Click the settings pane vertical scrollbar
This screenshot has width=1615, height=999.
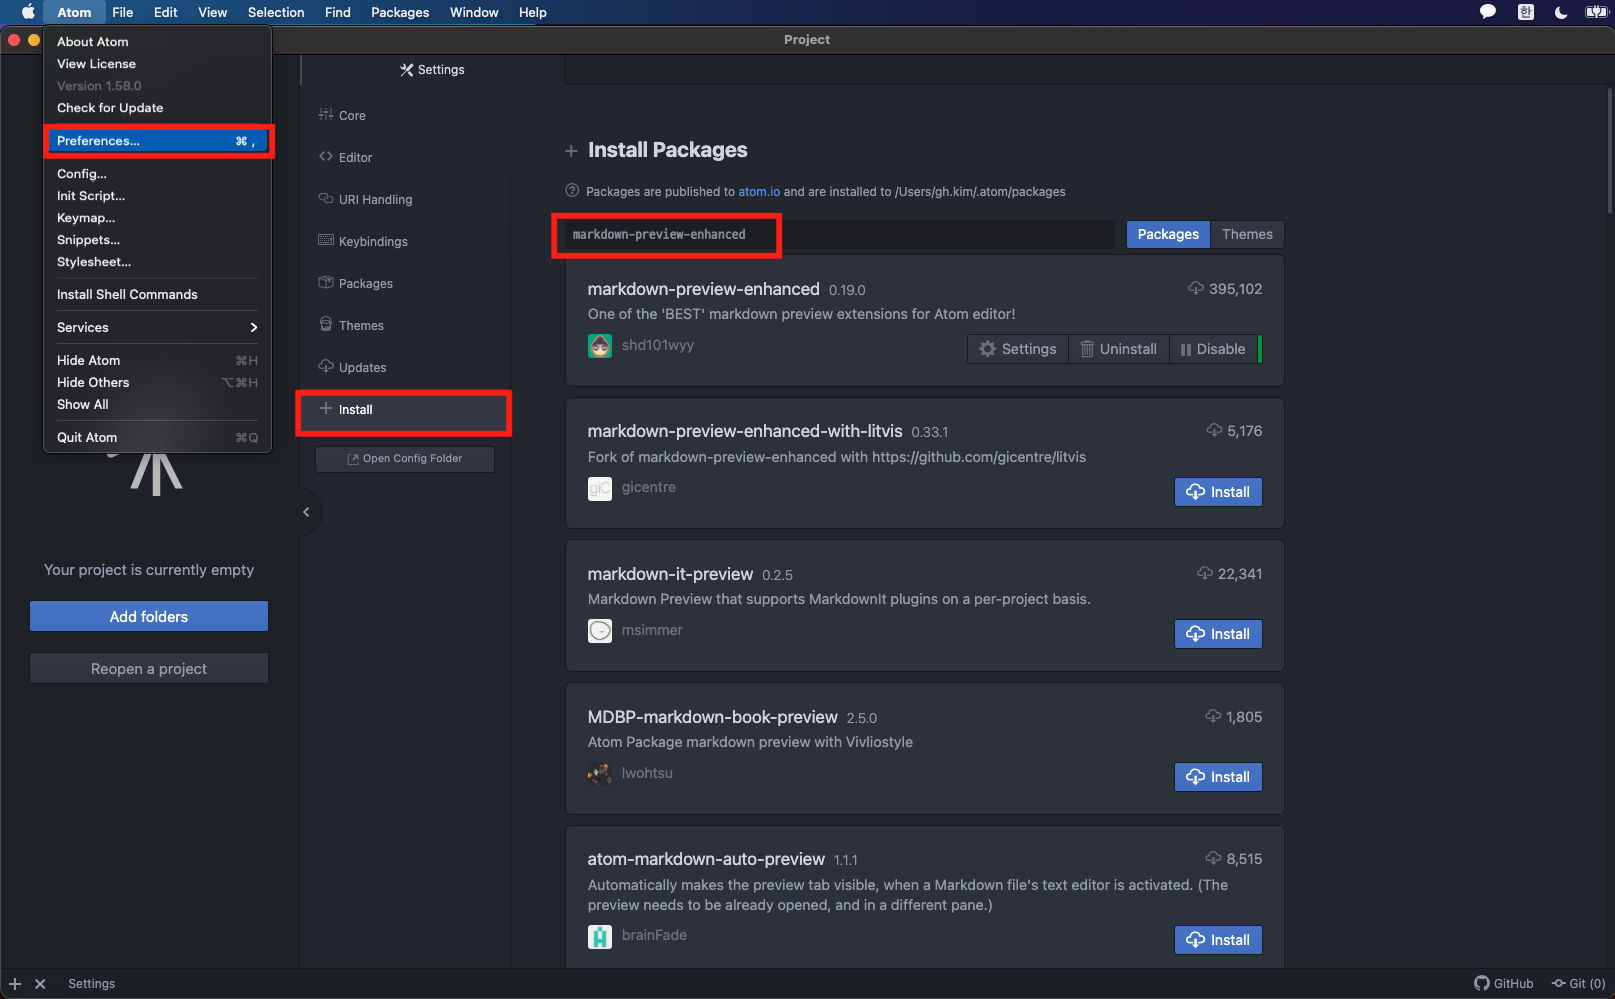[x=1609, y=150]
